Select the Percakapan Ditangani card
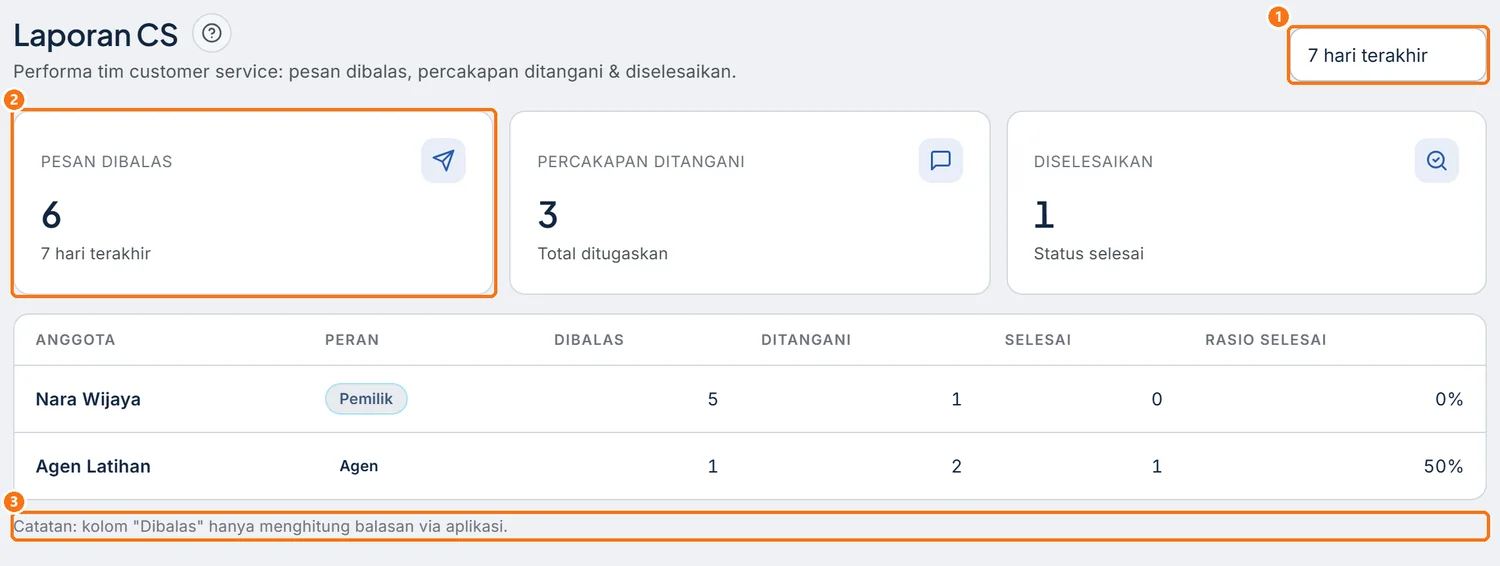The image size is (1500, 566). 750,203
